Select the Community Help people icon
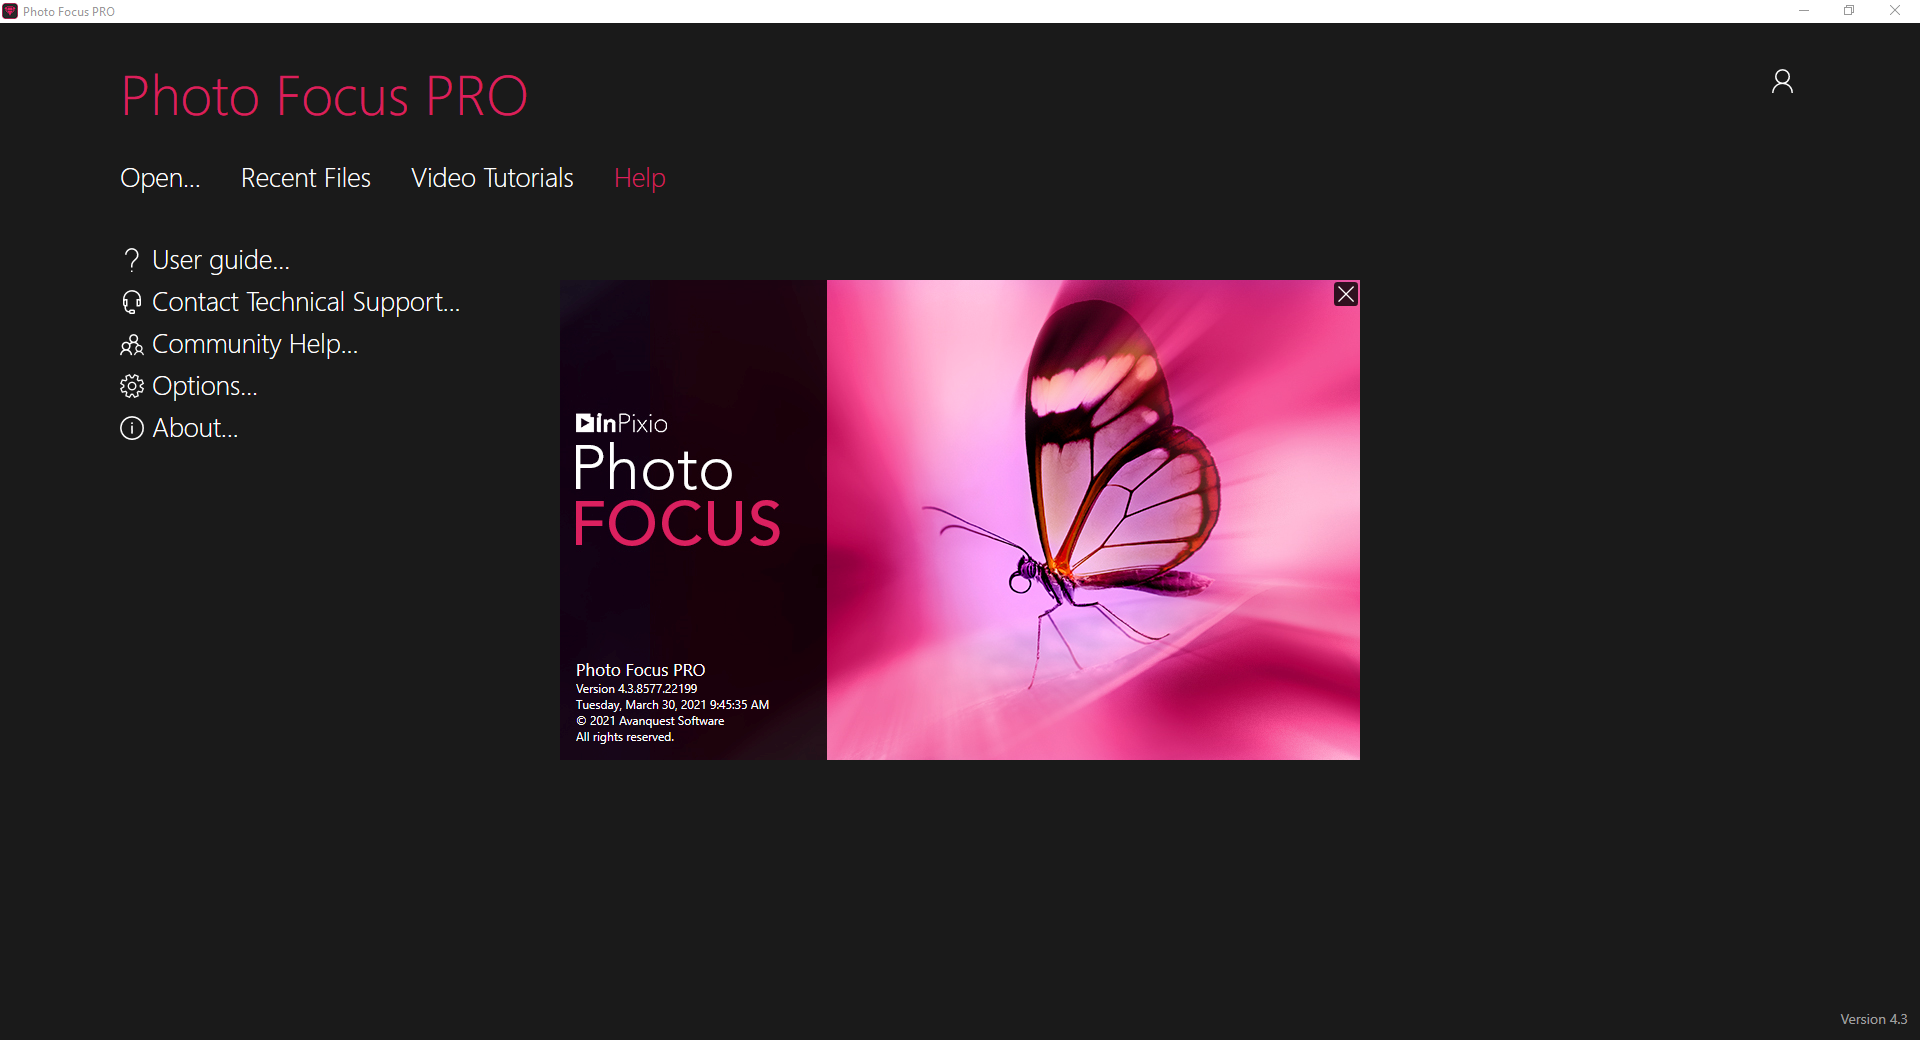Image resolution: width=1920 pixels, height=1040 pixels. [132, 345]
